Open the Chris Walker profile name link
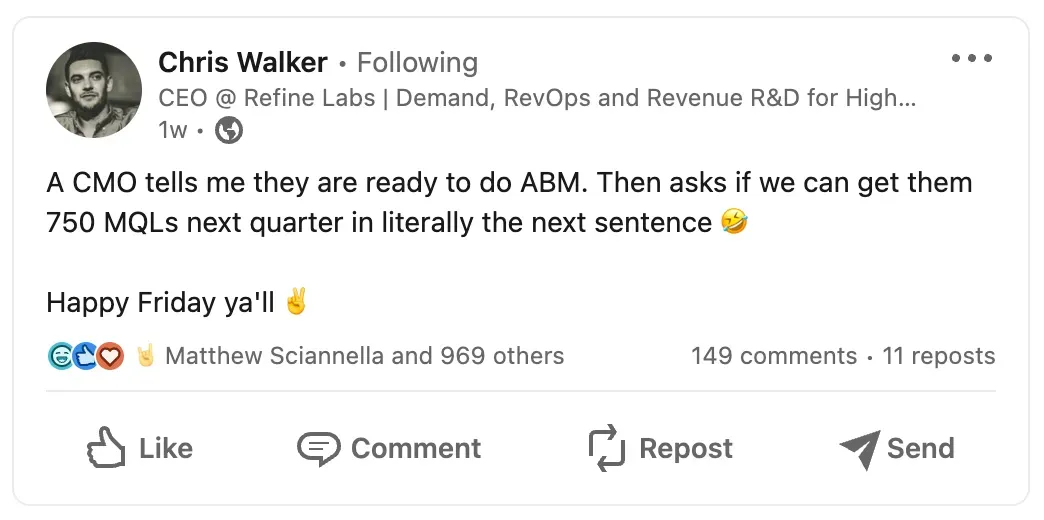The width and height of the screenshot is (1044, 520). 242,63
